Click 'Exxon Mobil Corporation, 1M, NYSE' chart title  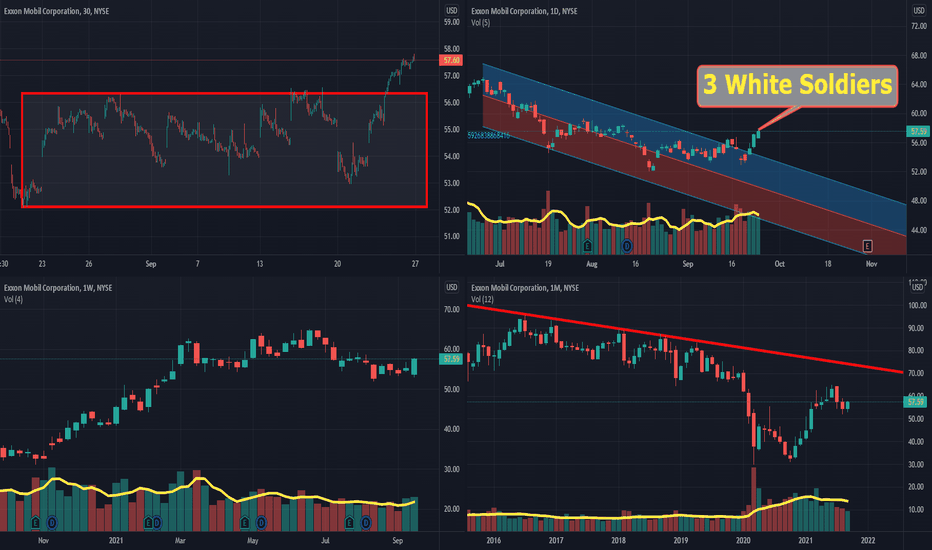pos(525,288)
